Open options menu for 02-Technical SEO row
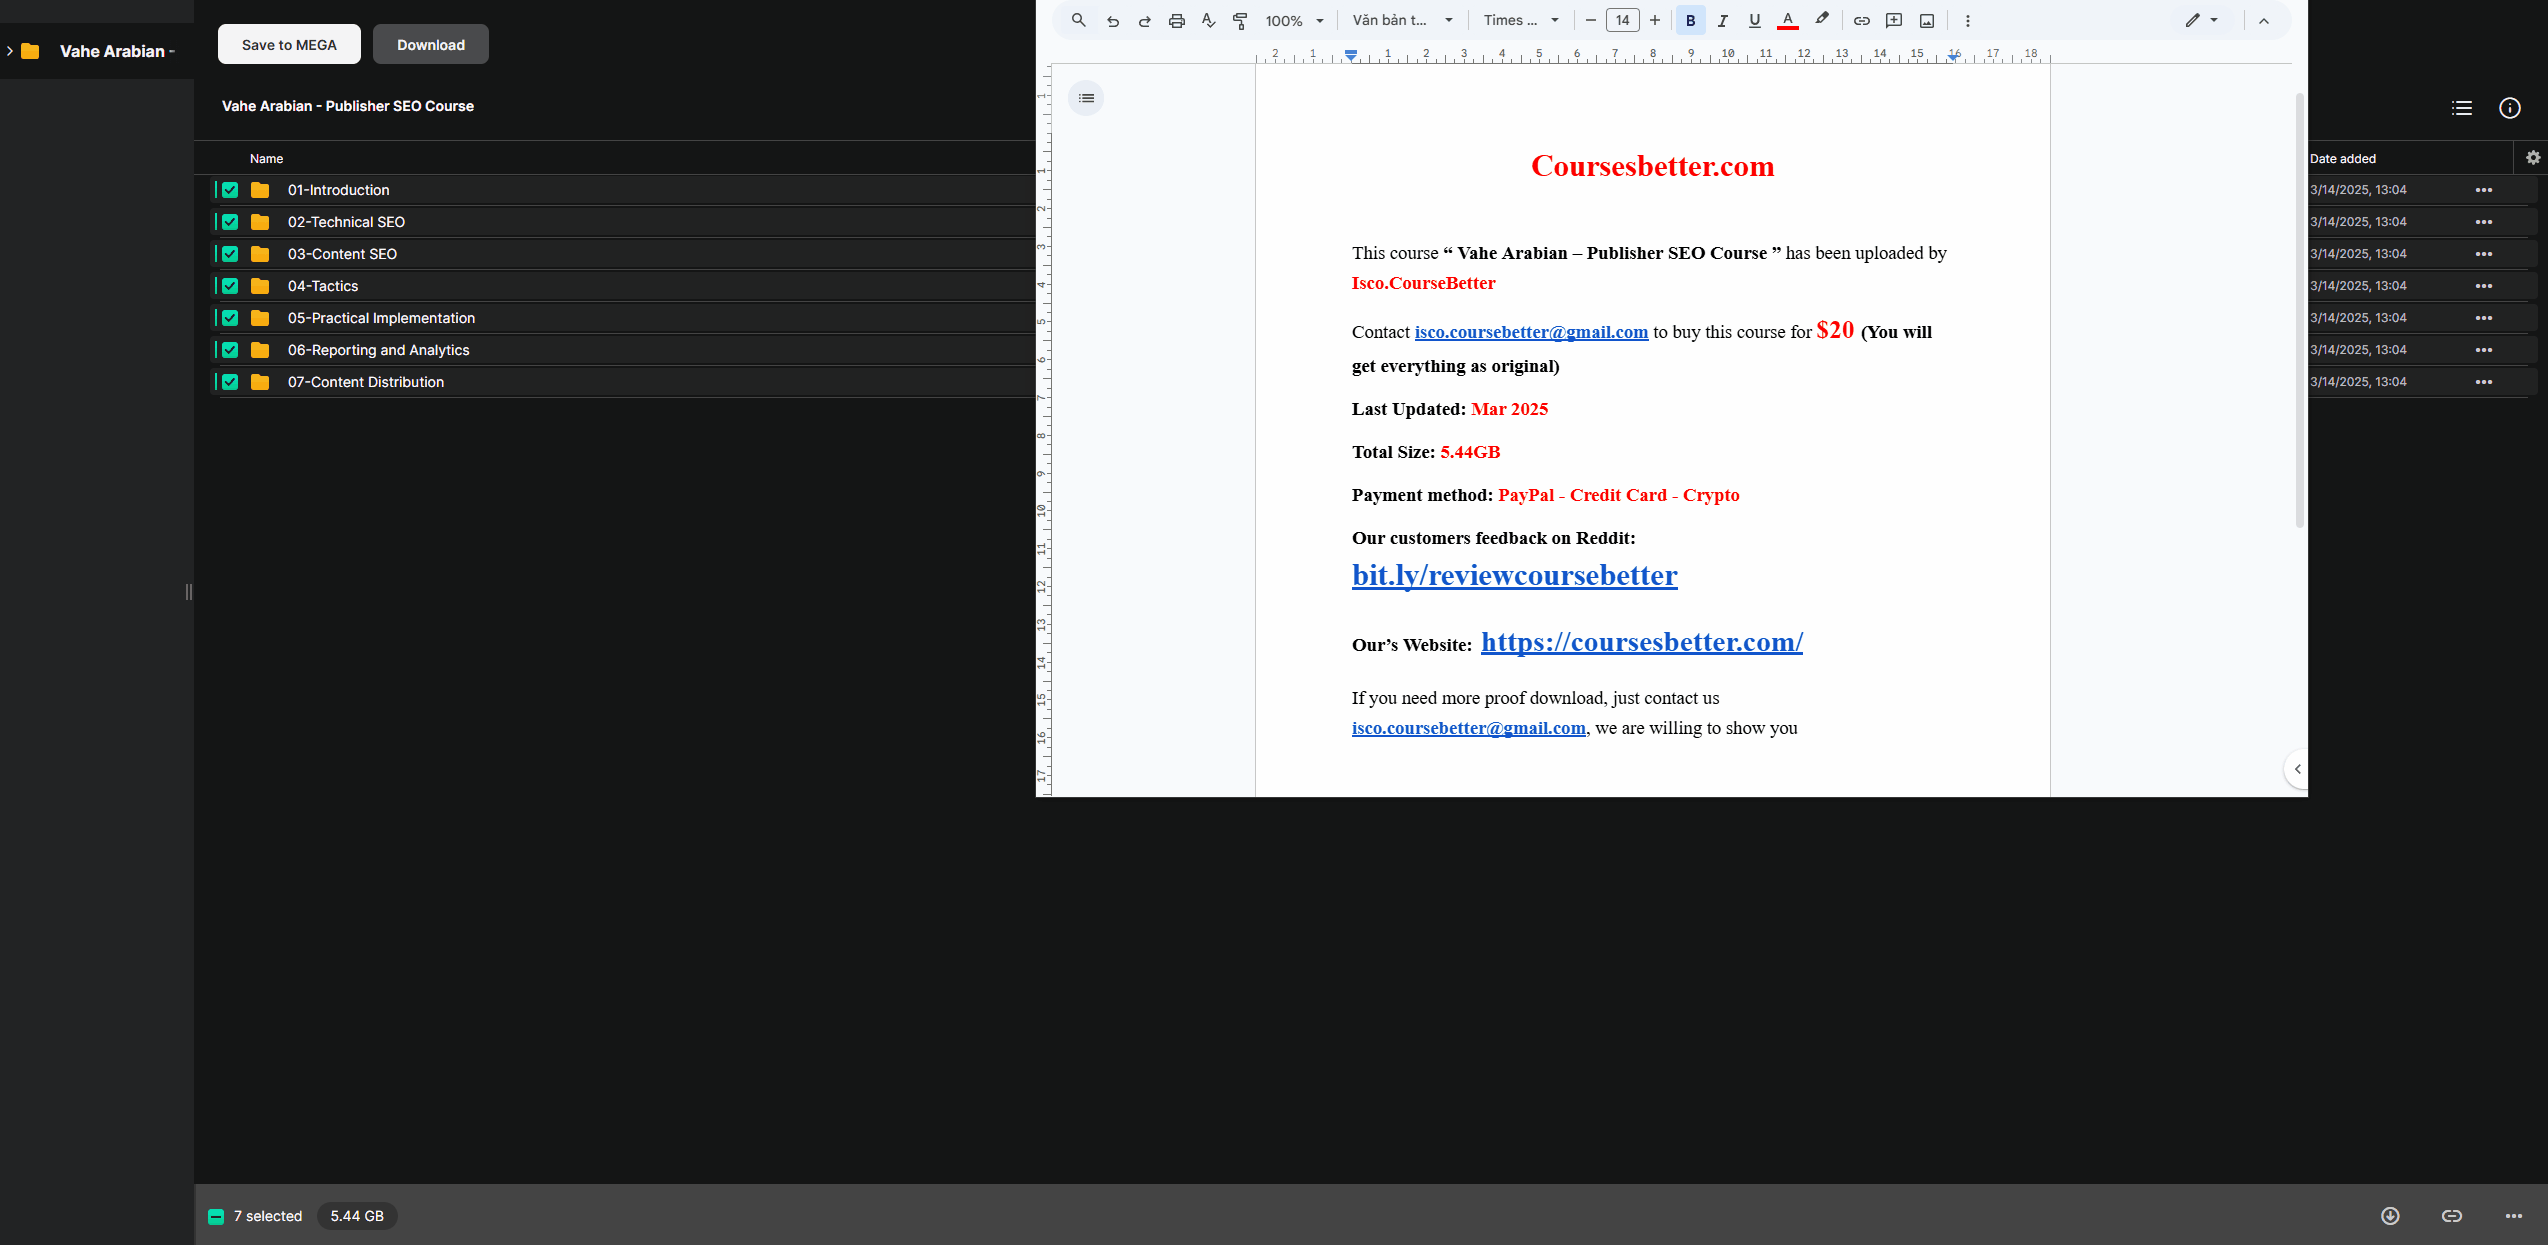2548x1245 pixels. click(x=2483, y=222)
